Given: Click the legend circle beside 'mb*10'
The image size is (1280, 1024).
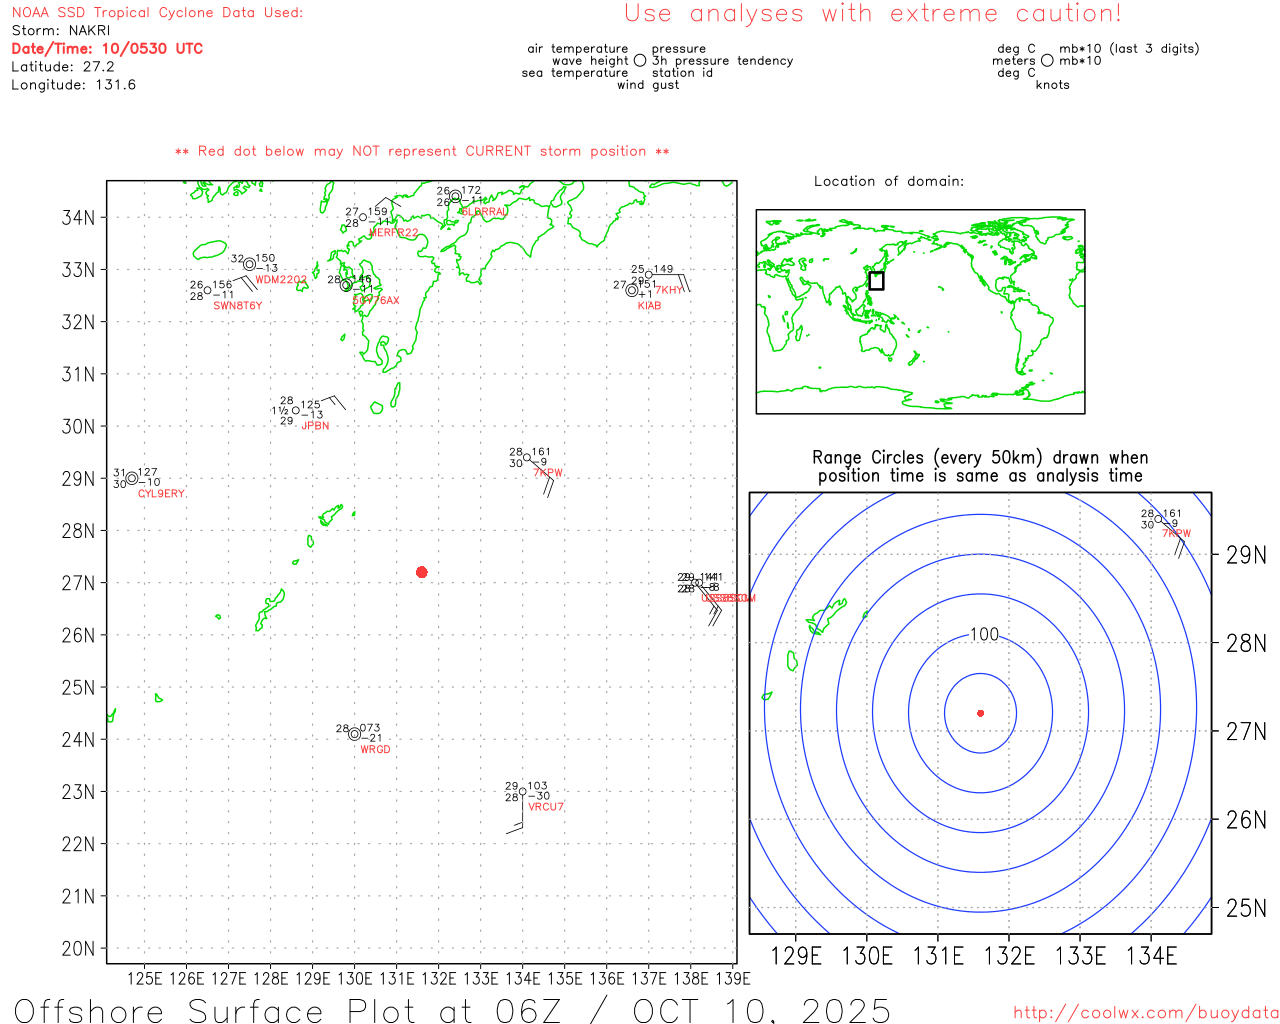Looking at the screenshot, I should tap(1047, 60).
